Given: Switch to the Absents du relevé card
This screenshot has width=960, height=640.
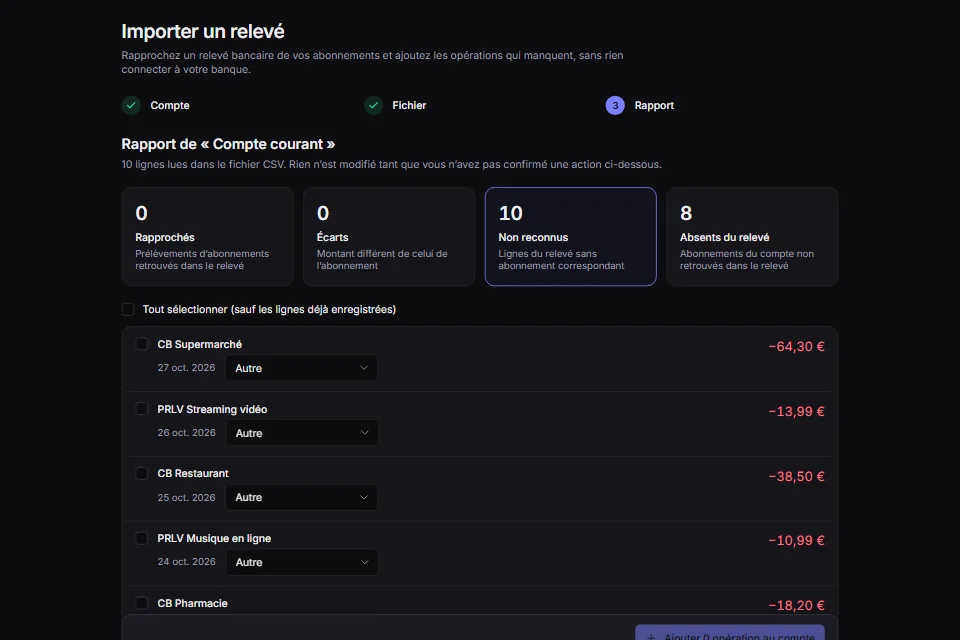Looking at the screenshot, I should click(752, 236).
